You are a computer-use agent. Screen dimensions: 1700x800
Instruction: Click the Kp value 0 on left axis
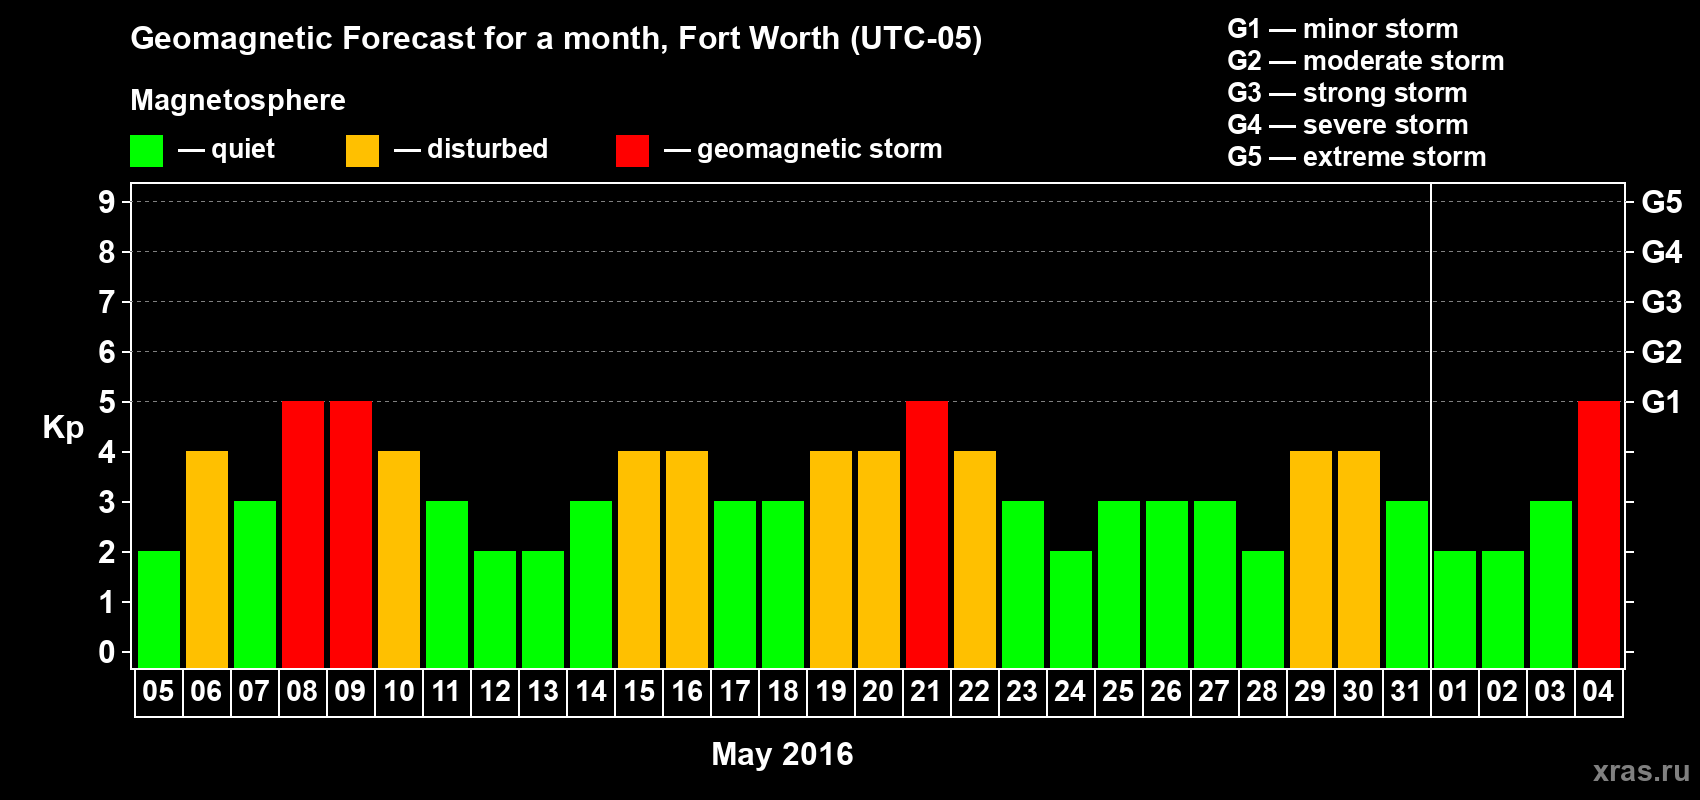pos(107,652)
